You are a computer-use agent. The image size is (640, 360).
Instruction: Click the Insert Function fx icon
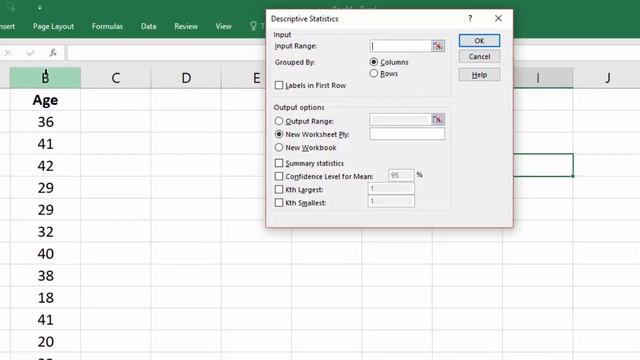point(53,53)
